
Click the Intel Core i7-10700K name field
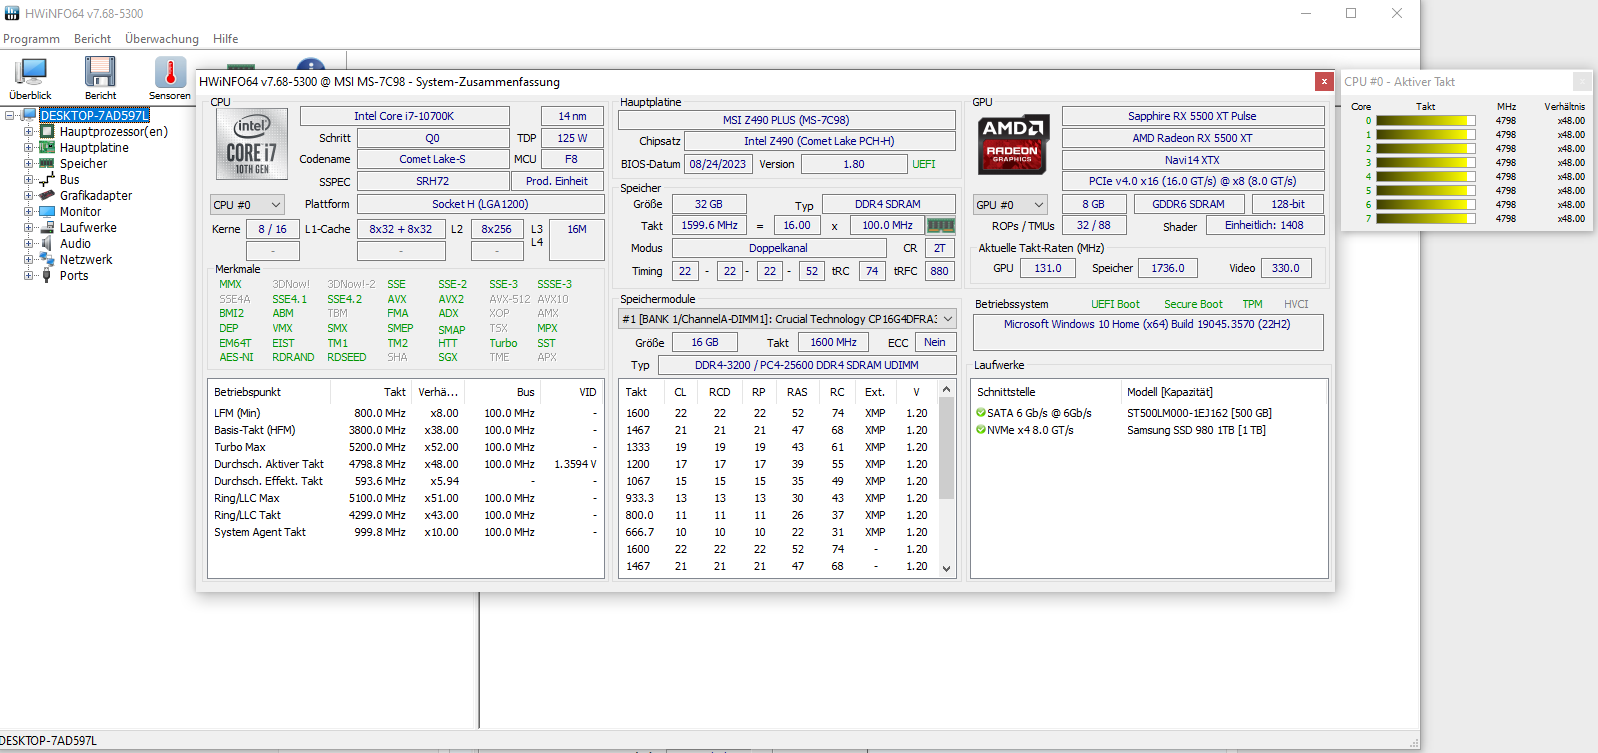(404, 116)
